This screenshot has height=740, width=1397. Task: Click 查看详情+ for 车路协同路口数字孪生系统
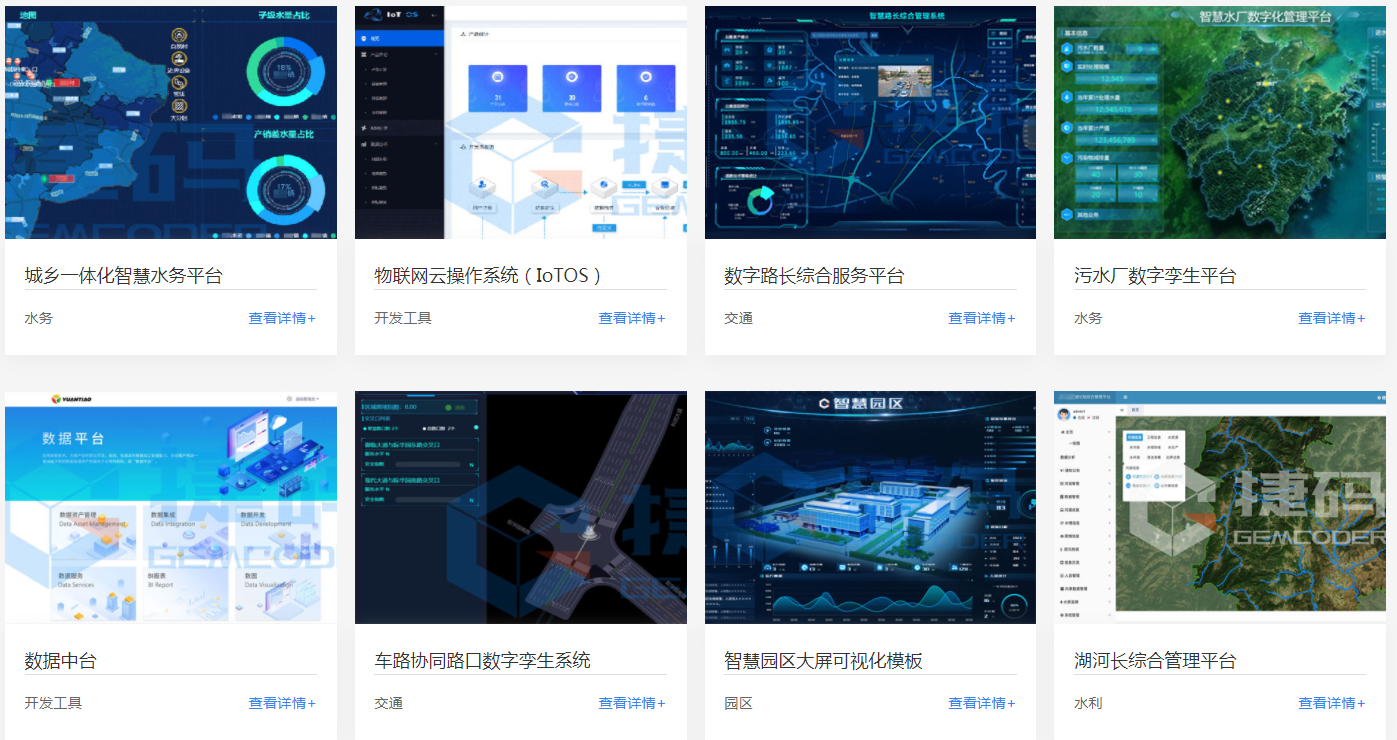coord(632,703)
